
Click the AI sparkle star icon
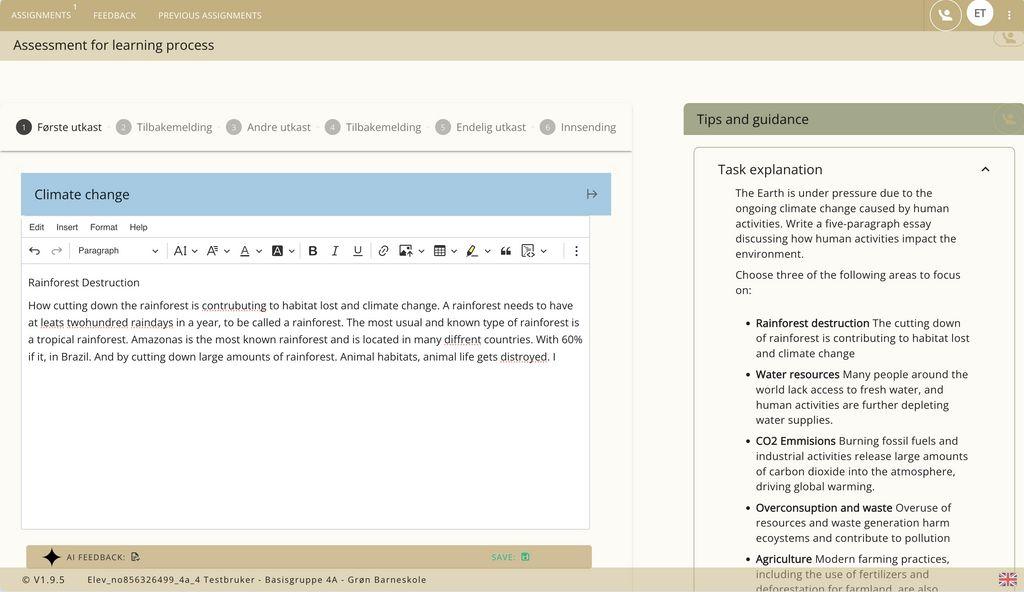(x=51, y=557)
